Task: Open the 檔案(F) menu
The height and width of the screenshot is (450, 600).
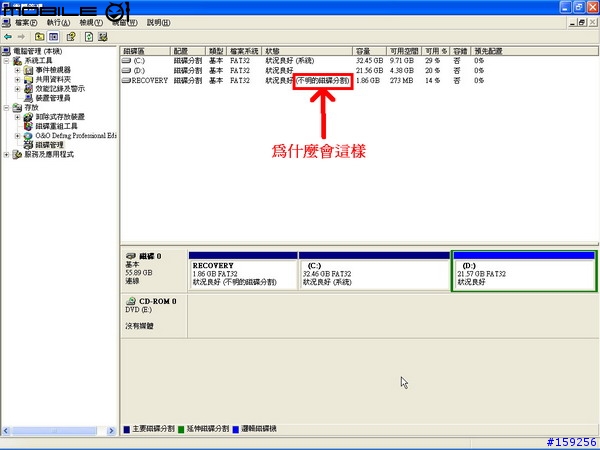Action: click(x=26, y=23)
